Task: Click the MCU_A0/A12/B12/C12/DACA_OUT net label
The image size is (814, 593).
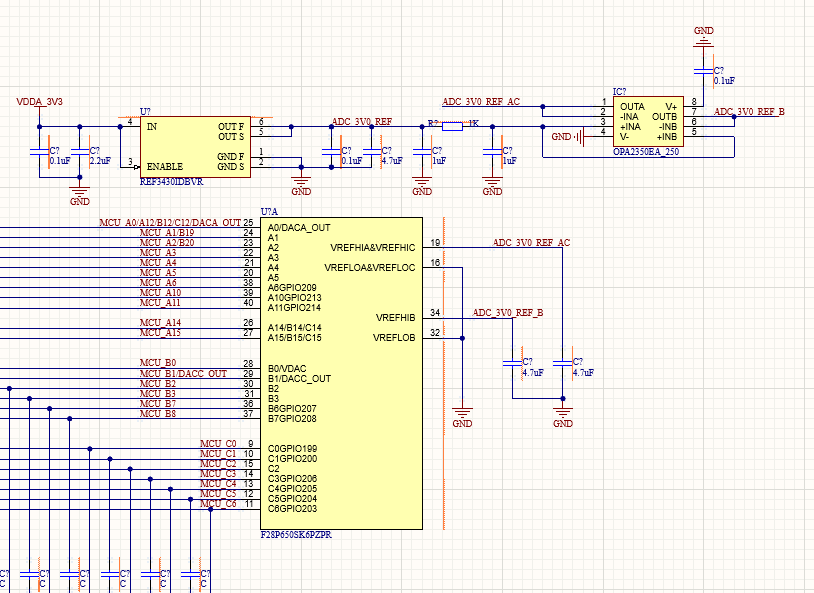Action: pyautogui.click(x=170, y=222)
